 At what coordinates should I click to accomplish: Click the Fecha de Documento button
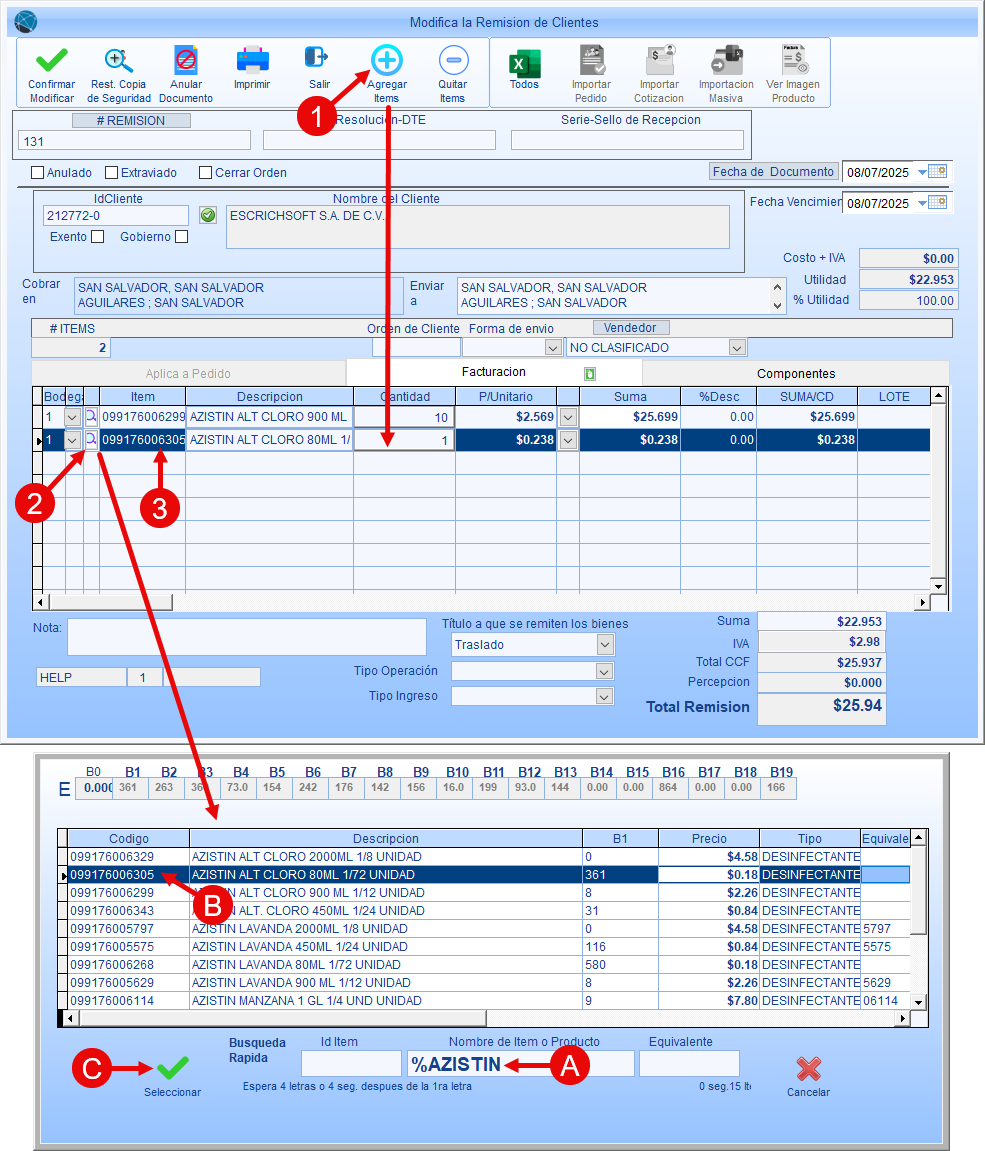(x=774, y=172)
